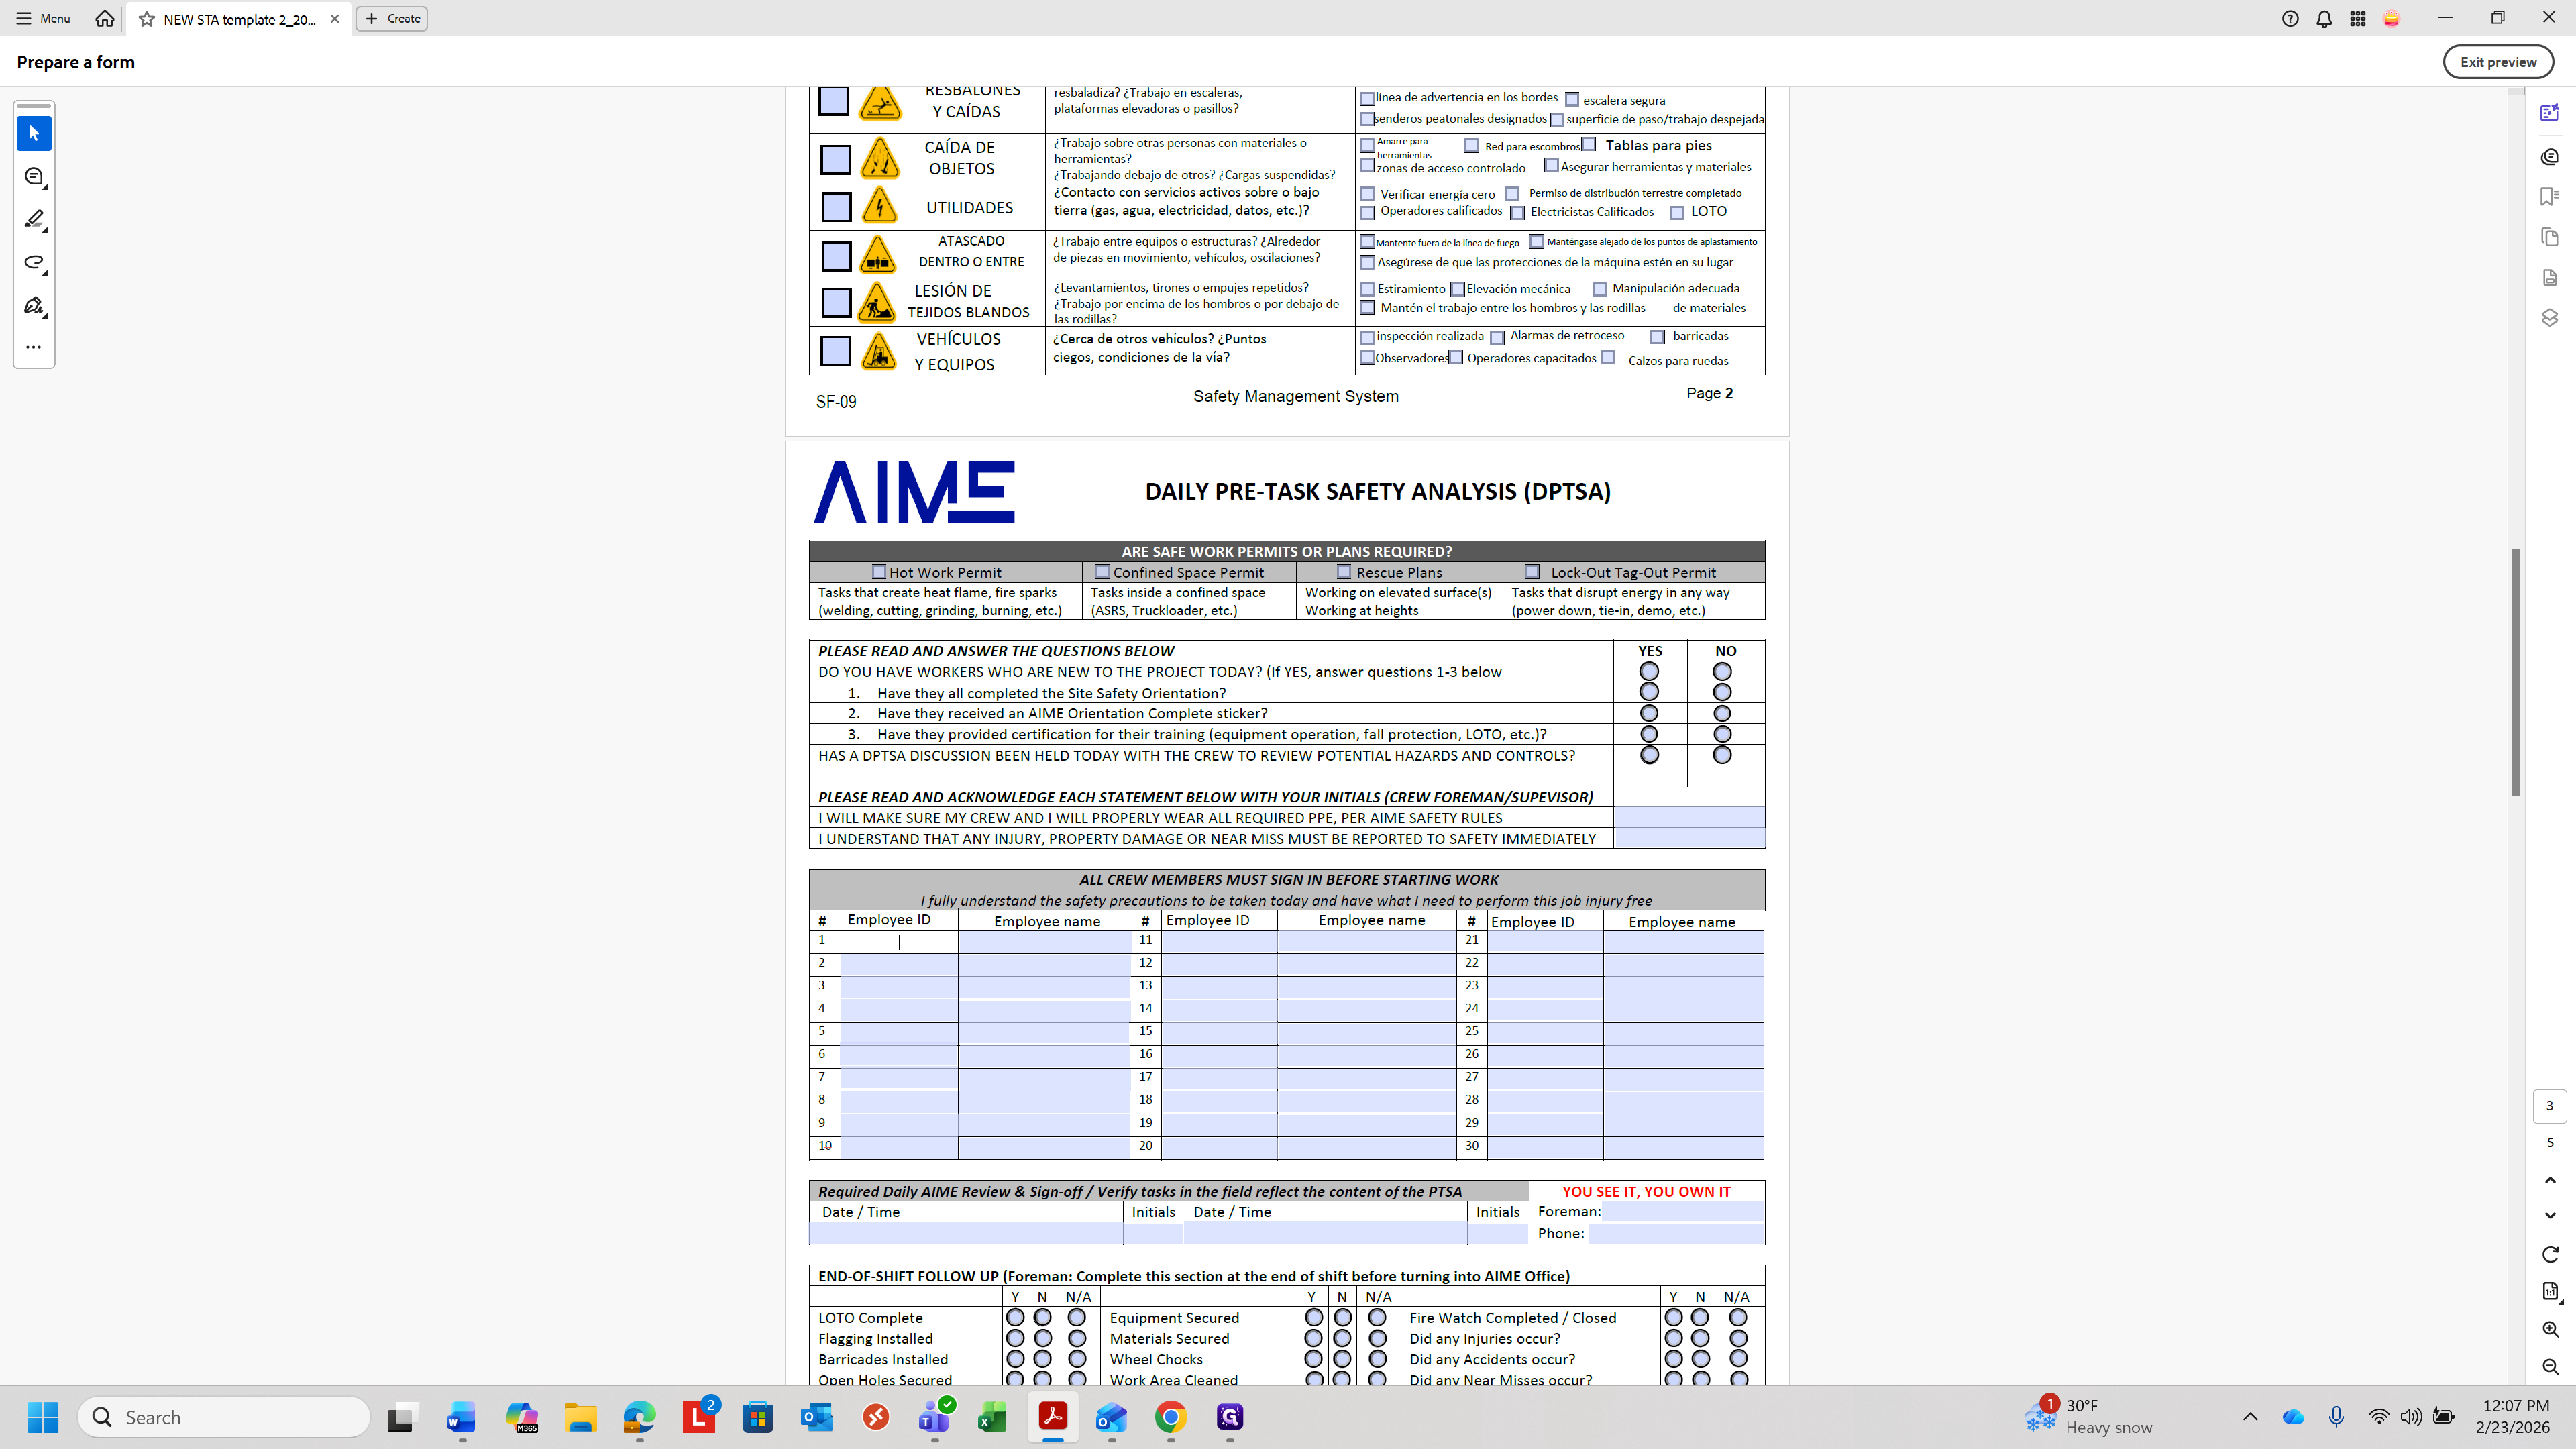Open bookmarks panel in right sidebar
The height and width of the screenshot is (1449, 2576).
[x=2549, y=196]
